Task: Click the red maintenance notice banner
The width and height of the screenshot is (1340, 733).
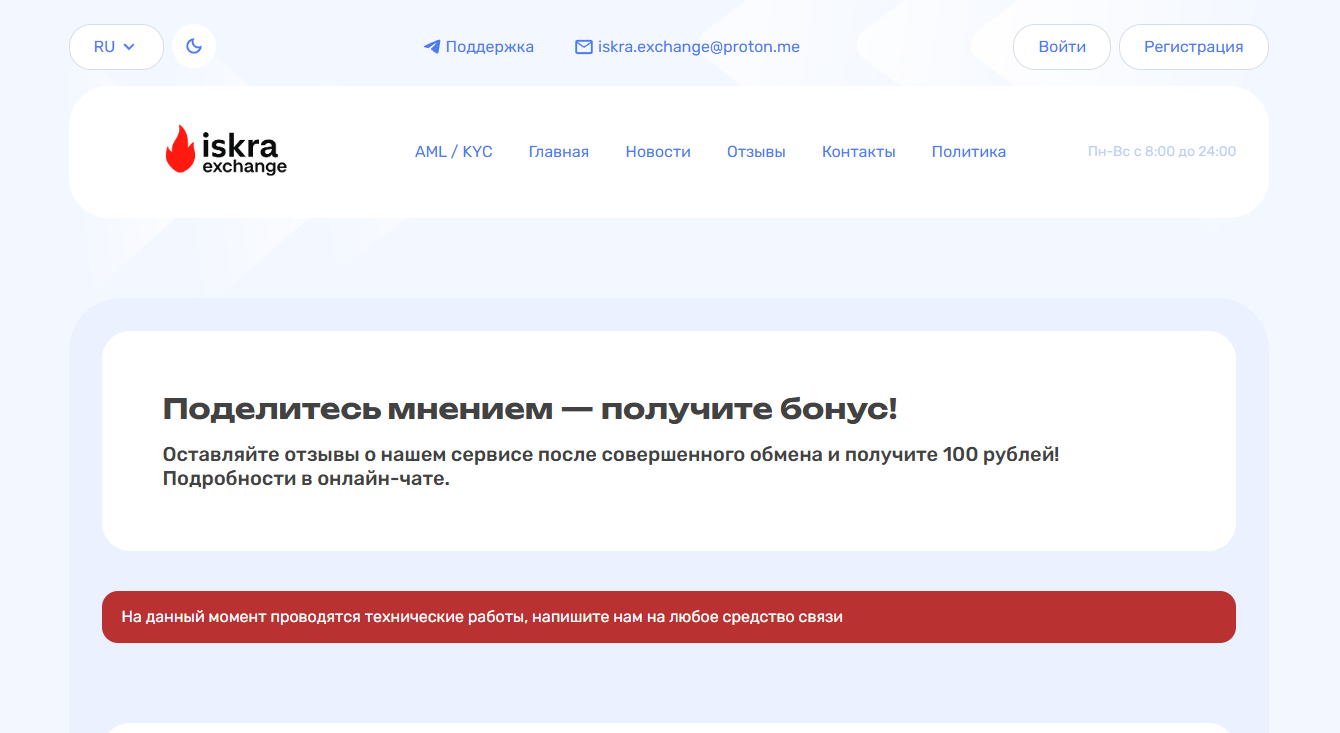Action: coord(669,617)
